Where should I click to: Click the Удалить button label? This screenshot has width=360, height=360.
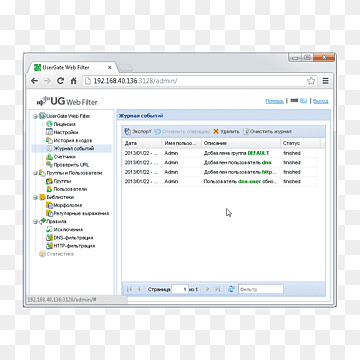coord(230,132)
